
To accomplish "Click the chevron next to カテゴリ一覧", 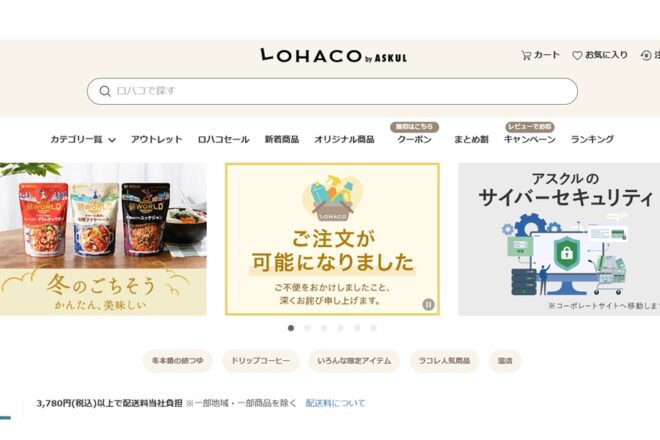I will pyautogui.click(x=112, y=140).
